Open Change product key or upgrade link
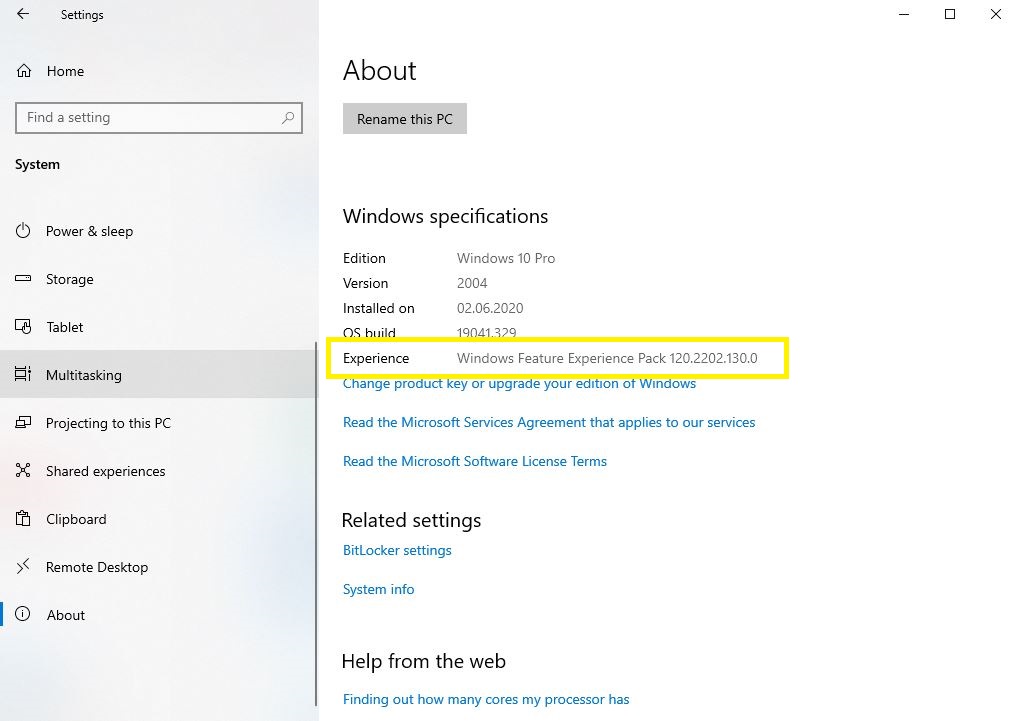Screen dimensions: 1012x721 519,384
